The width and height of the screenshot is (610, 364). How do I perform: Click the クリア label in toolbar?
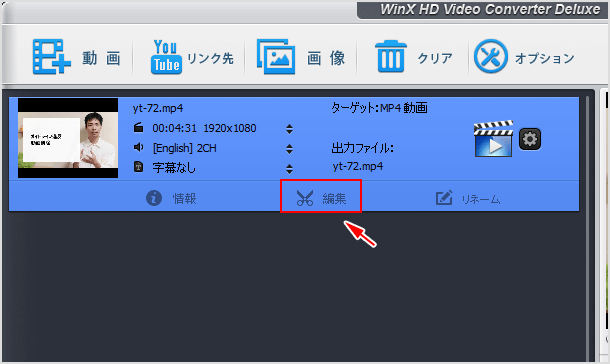click(x=435, y=58)
